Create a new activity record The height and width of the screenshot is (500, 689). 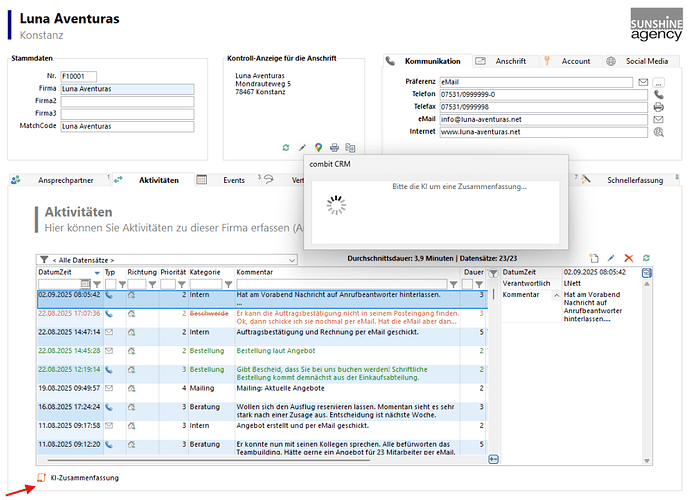(x=595, y=258)
